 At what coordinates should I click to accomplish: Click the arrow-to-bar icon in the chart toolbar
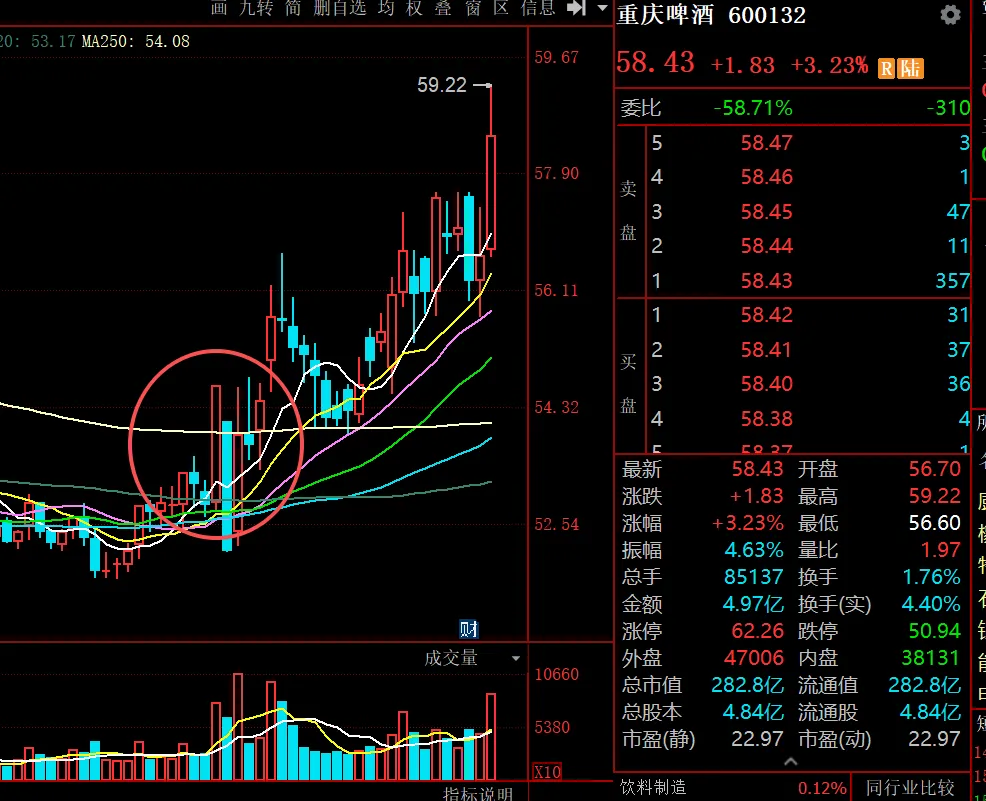click(x=576, y=8)
